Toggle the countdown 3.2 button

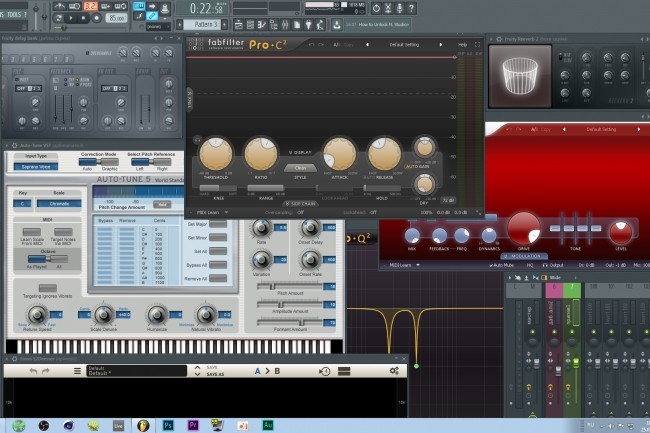[x=90, y=6]
